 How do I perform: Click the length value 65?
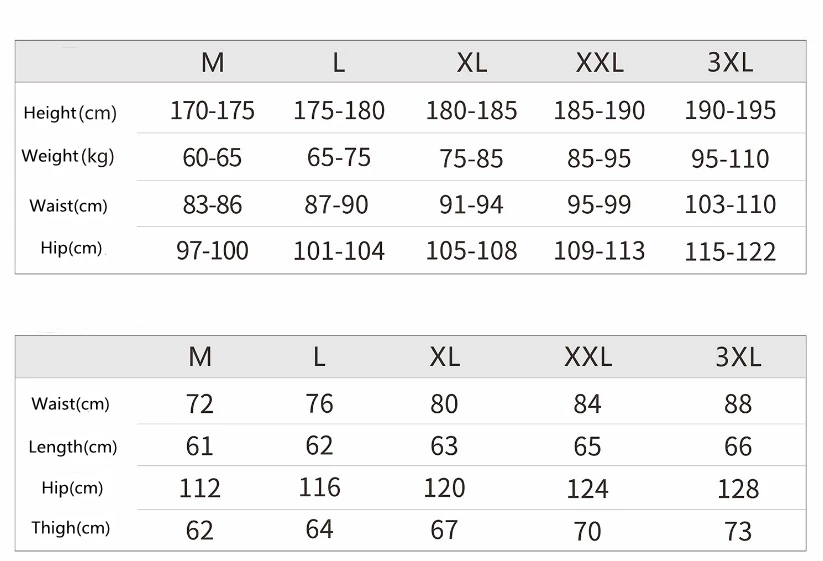(587, 446)
